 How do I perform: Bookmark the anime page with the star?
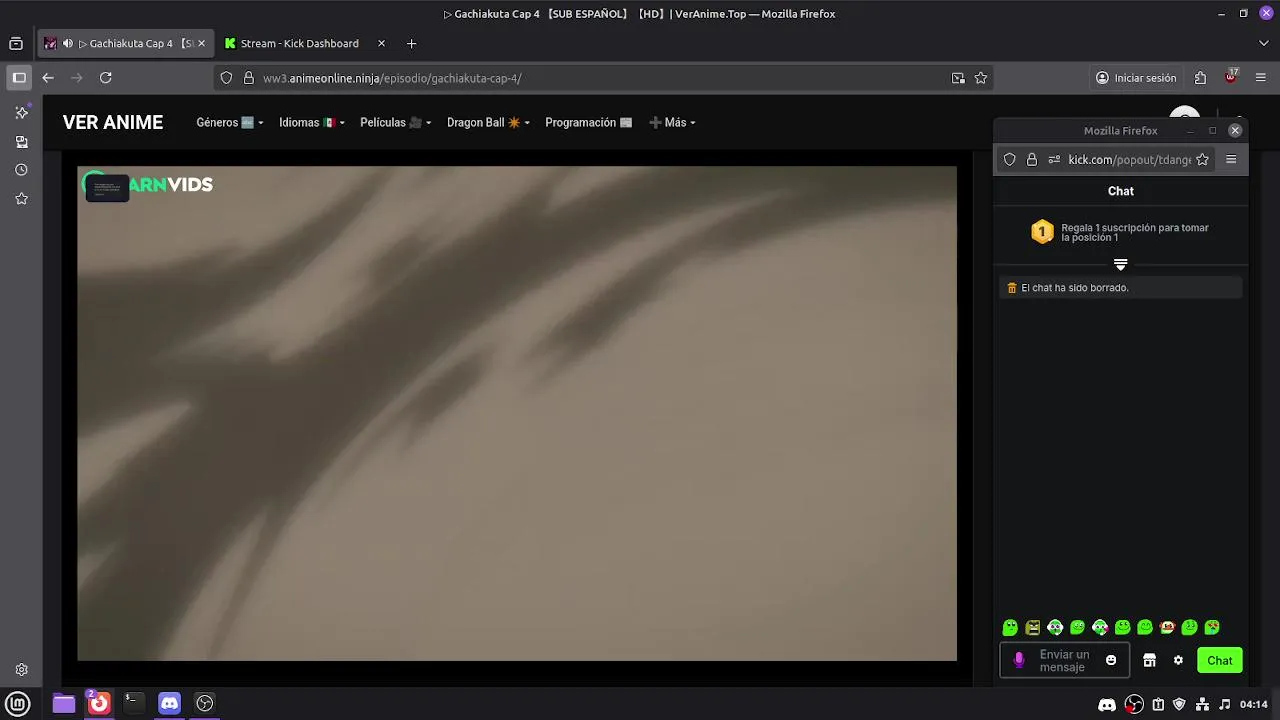click(981, 78)
